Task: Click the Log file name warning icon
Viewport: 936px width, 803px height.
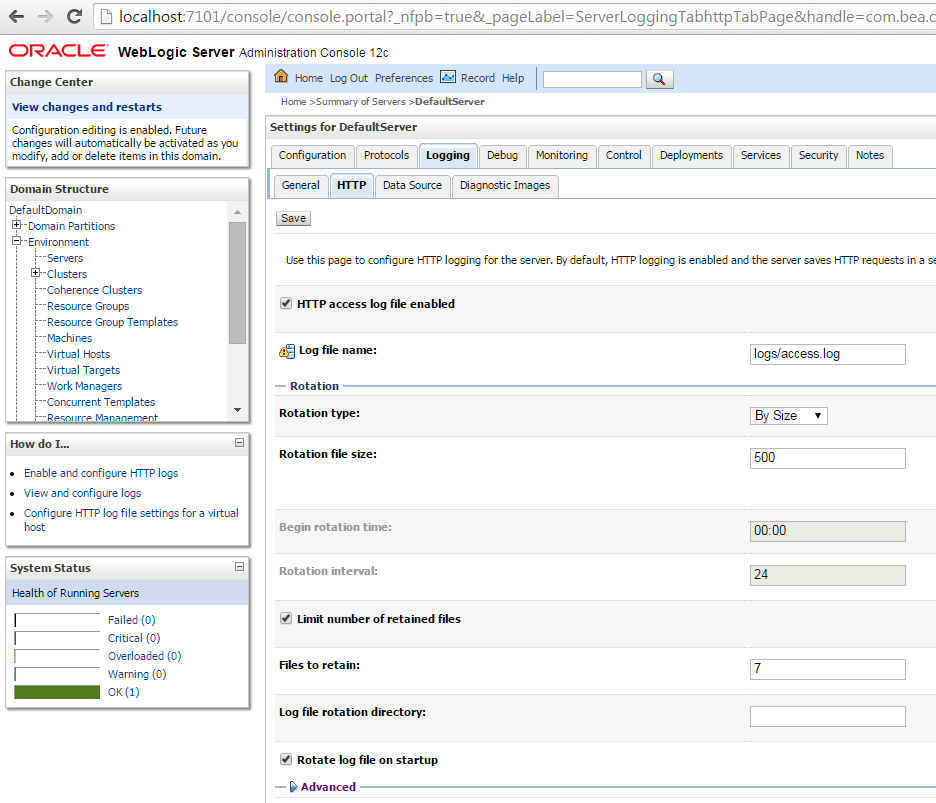Action: [287, 351]
